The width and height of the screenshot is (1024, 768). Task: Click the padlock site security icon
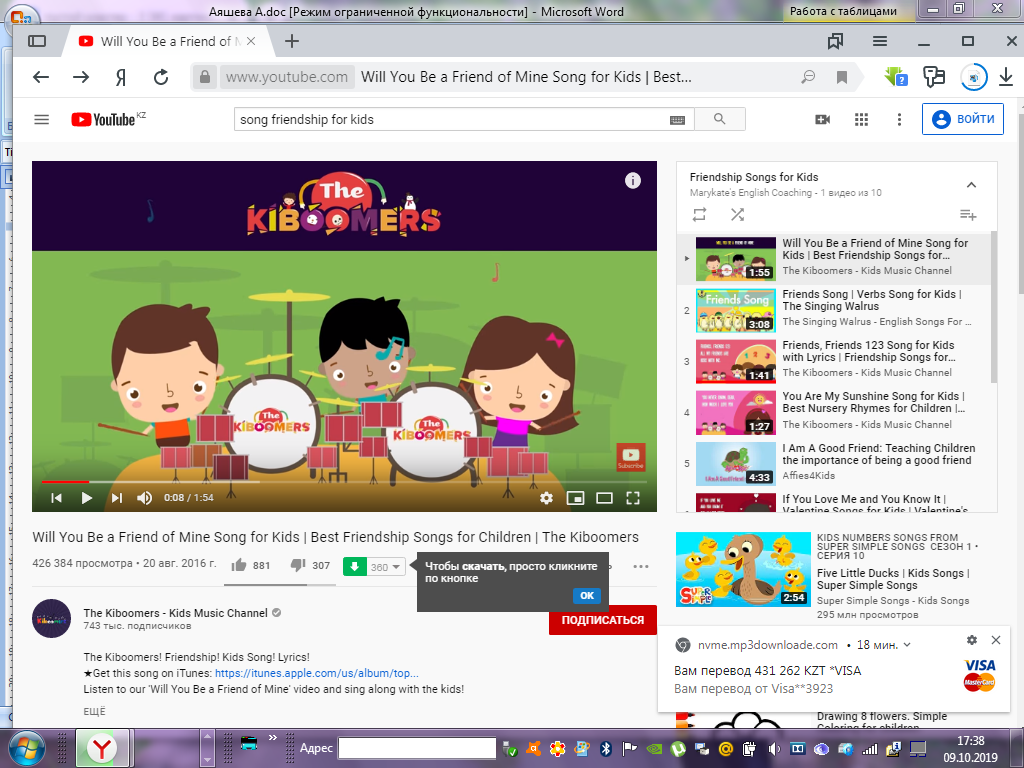(x=204, y=77)
